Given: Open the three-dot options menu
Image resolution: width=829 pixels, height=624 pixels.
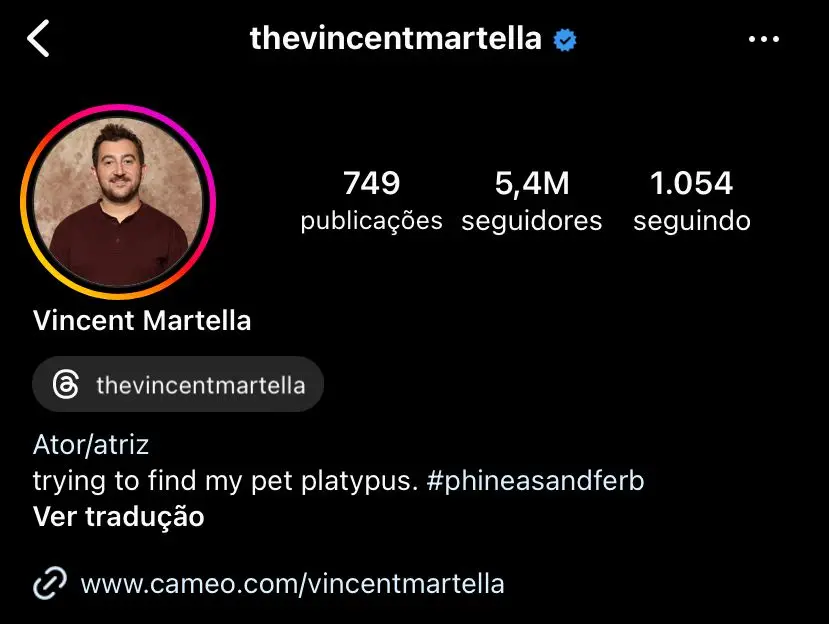Looking at the screenshot, I should point(765,38).
